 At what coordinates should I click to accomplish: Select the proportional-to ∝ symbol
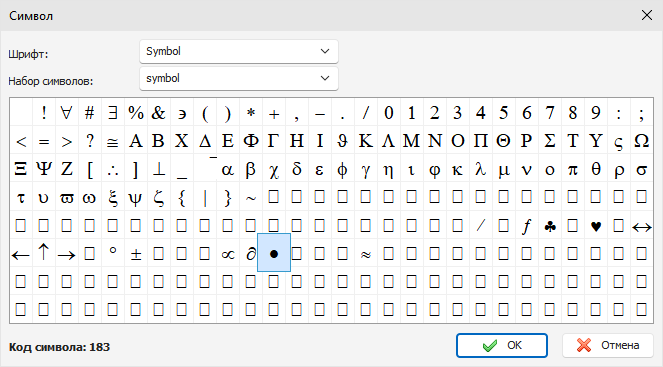coord(227,254)
